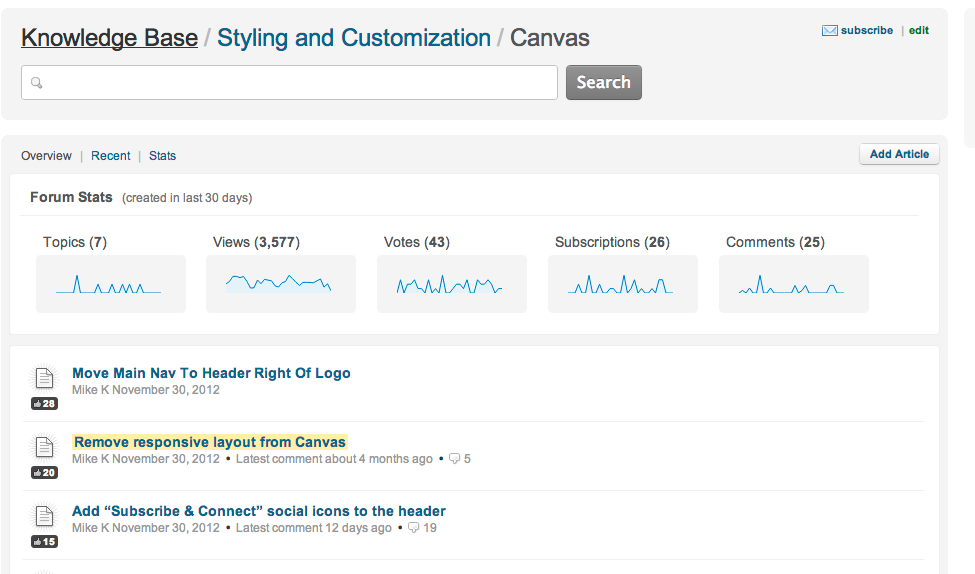Click the magnifier icon in search field

click(x=37, y=83)
